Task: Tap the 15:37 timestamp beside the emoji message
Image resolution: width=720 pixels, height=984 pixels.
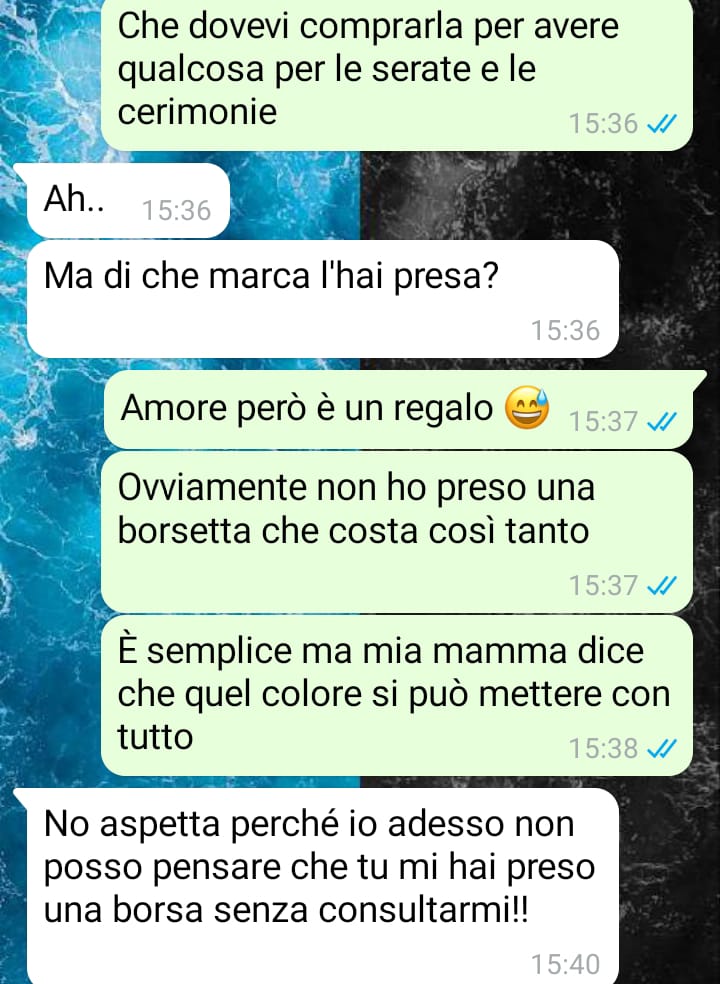Action: click(603, 422)
